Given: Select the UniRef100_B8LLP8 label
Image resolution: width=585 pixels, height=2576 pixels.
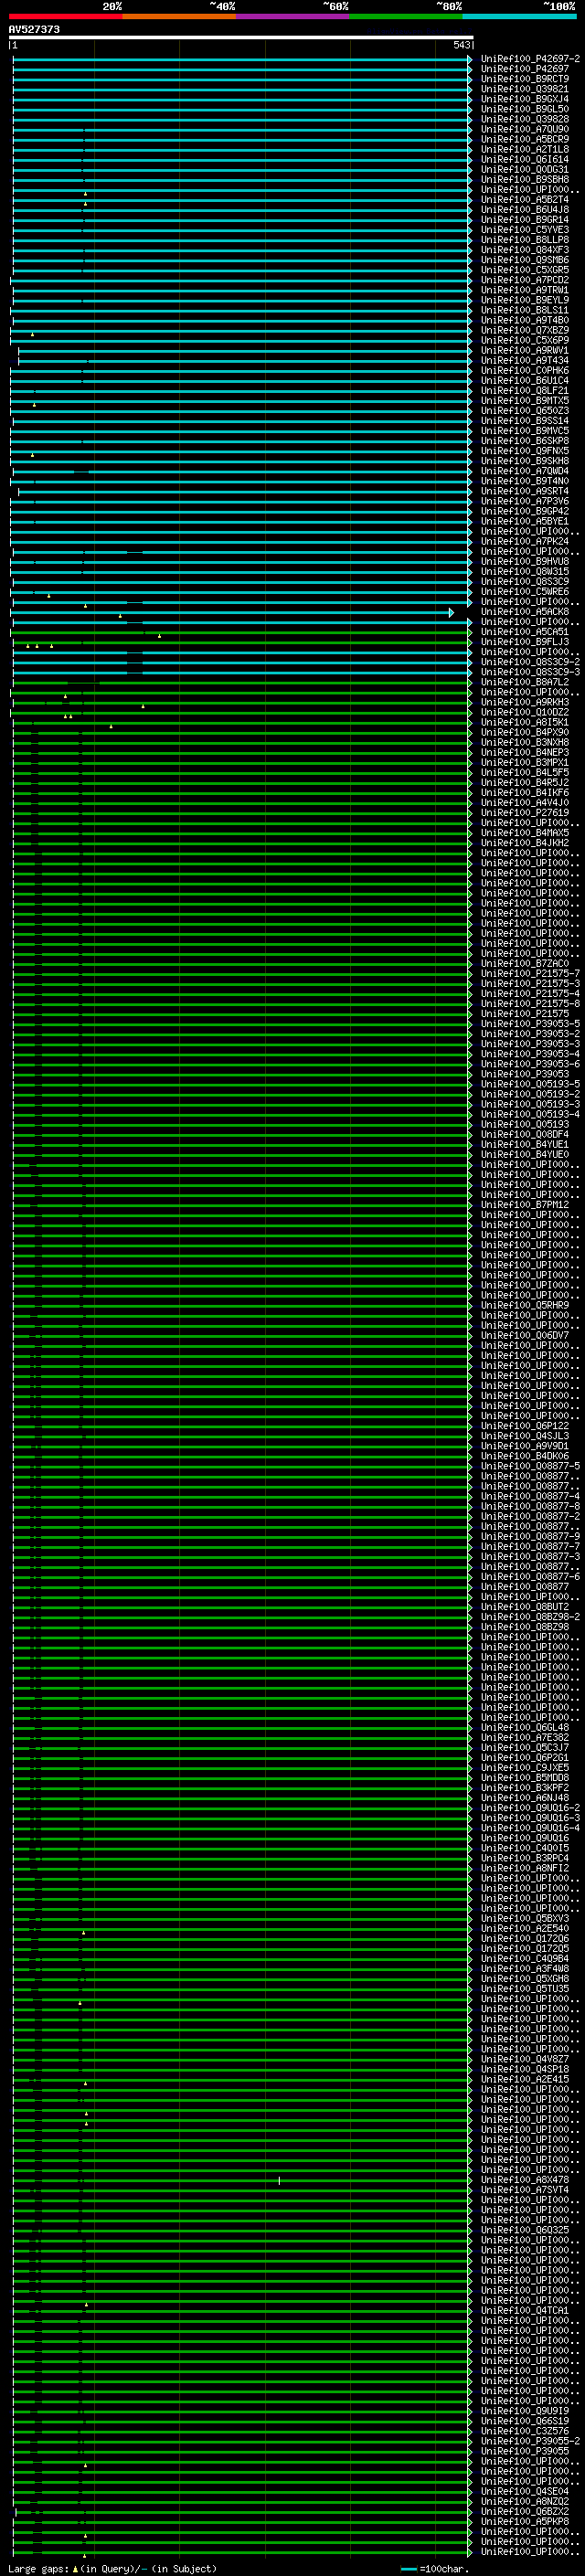Looking at the screenshot, I should click(x=525, y=240).
